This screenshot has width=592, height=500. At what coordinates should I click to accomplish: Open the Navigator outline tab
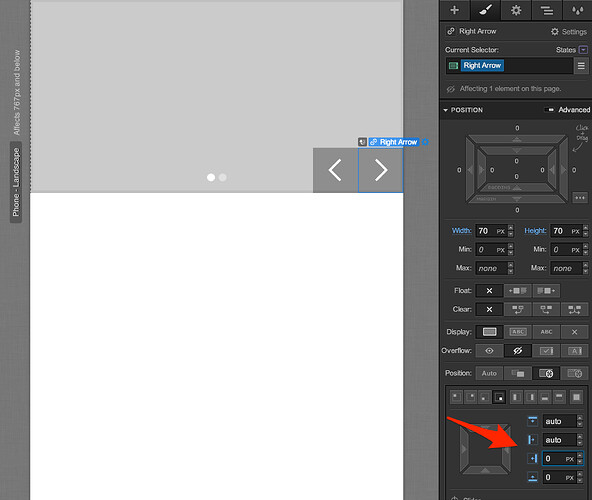pos(546,10)
